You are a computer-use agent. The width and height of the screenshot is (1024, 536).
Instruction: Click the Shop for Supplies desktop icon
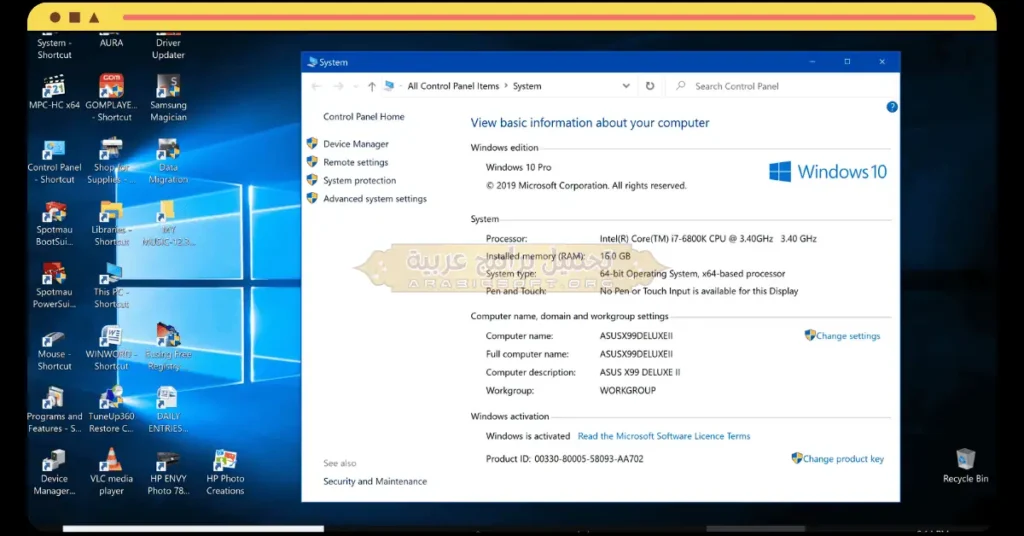(x=111, y=161)
